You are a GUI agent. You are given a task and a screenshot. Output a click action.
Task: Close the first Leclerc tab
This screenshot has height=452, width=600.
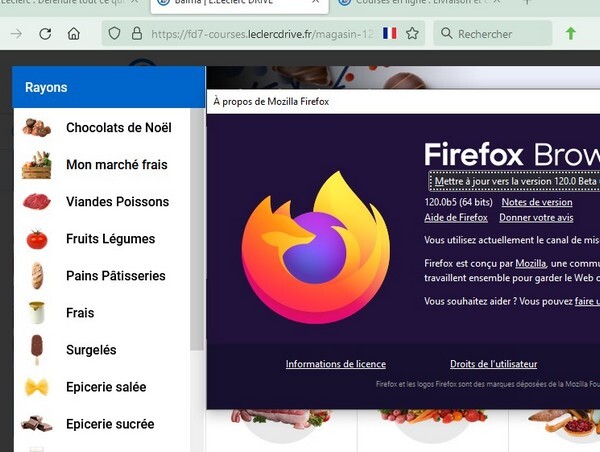(135, 2)
